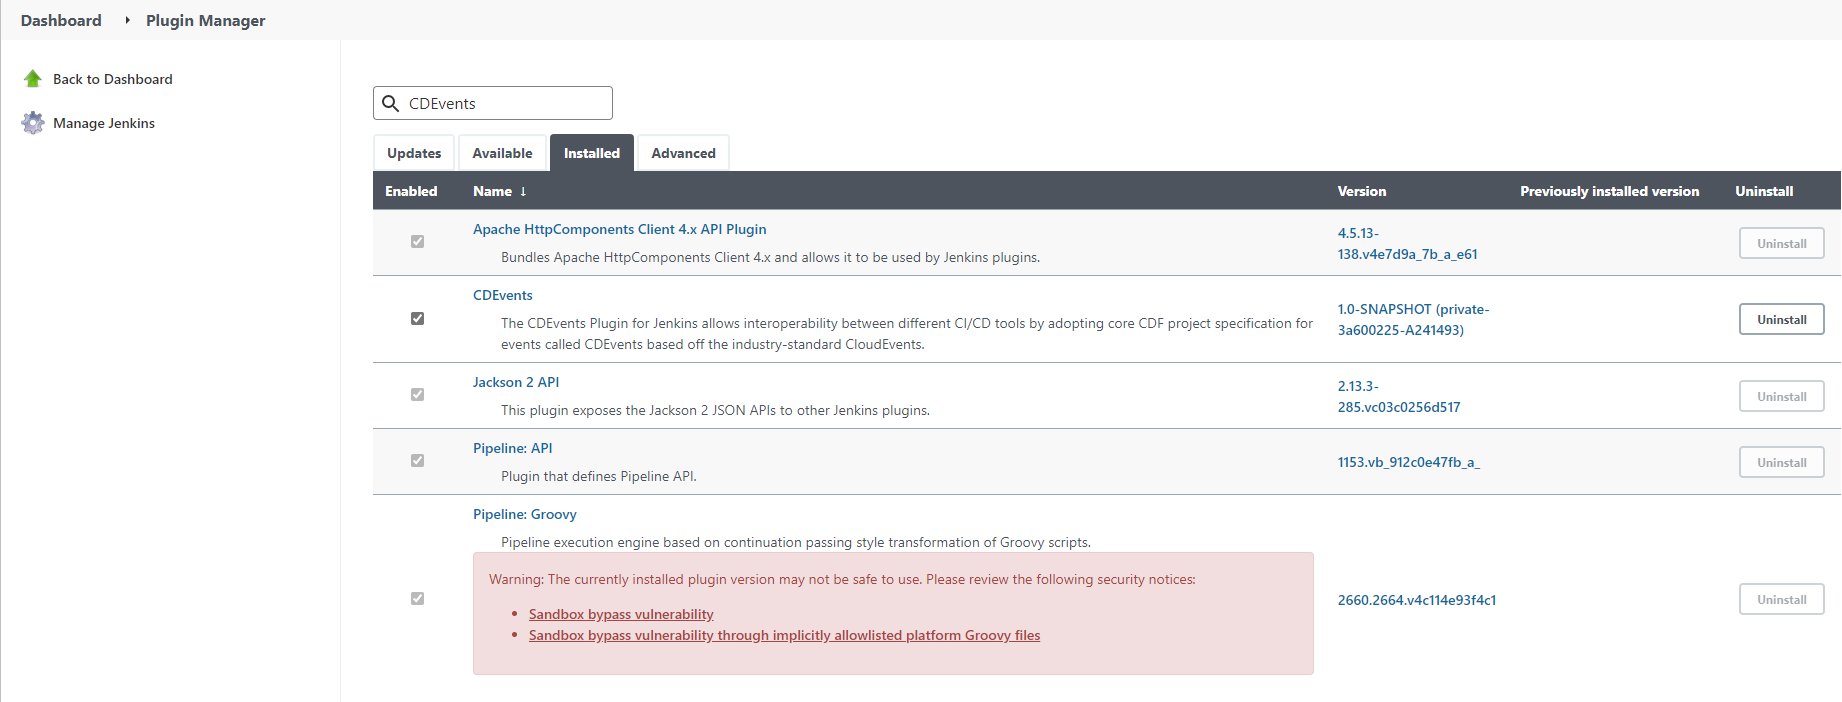Switch to the Available tab
Image resolution: width=1842 pixels, height=702 pixels.
[x=502, y=153]
